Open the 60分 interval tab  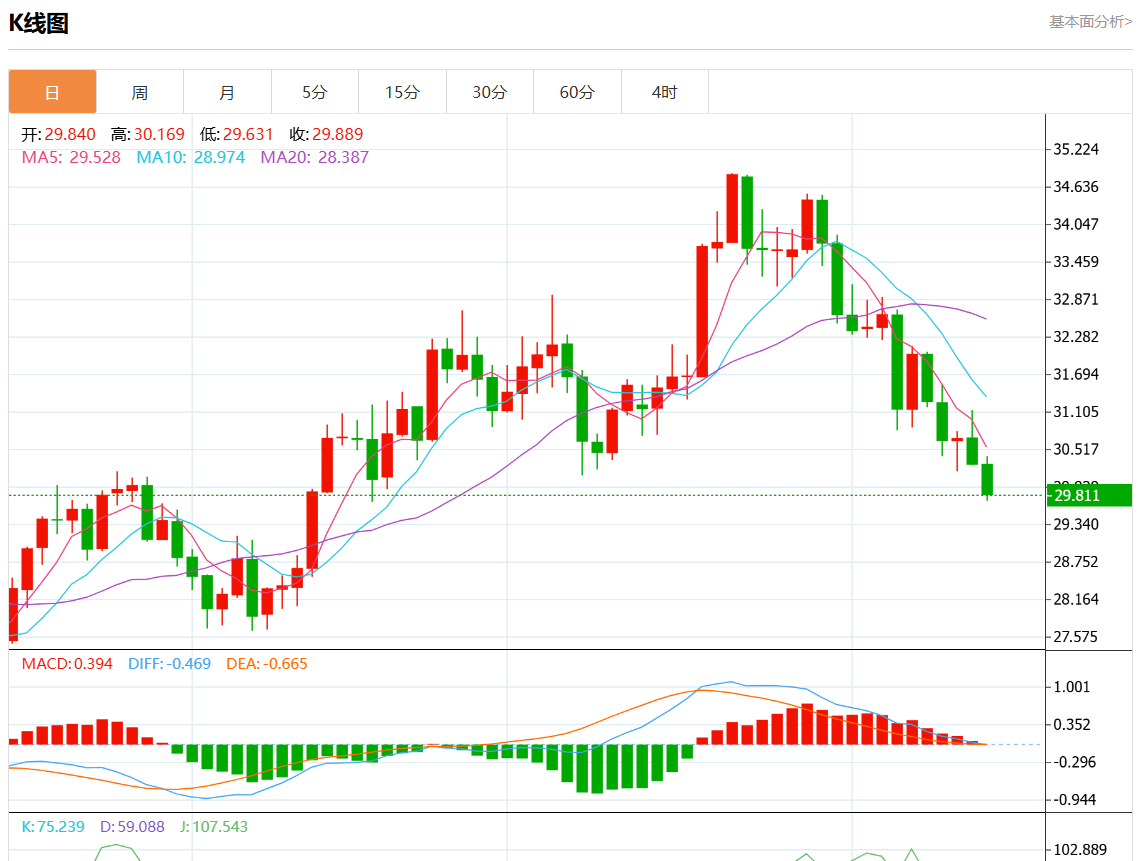(x=577, y=92)
